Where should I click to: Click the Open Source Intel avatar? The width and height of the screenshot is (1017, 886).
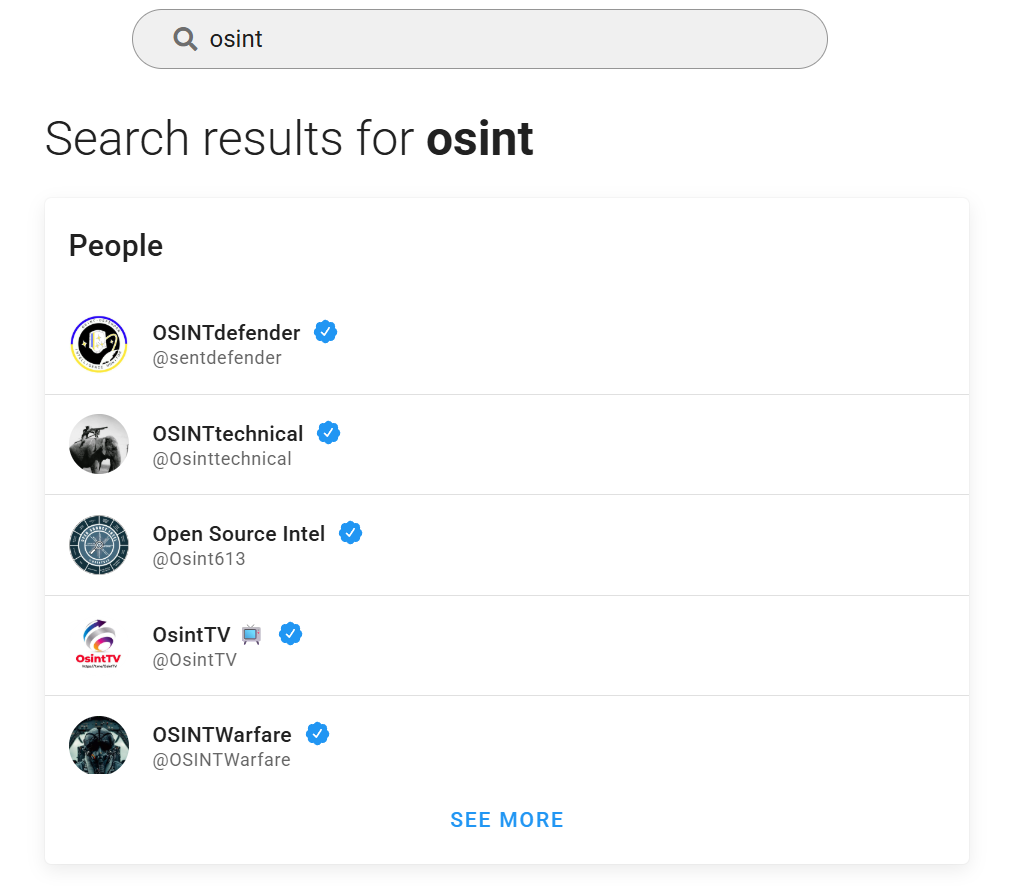99,545
